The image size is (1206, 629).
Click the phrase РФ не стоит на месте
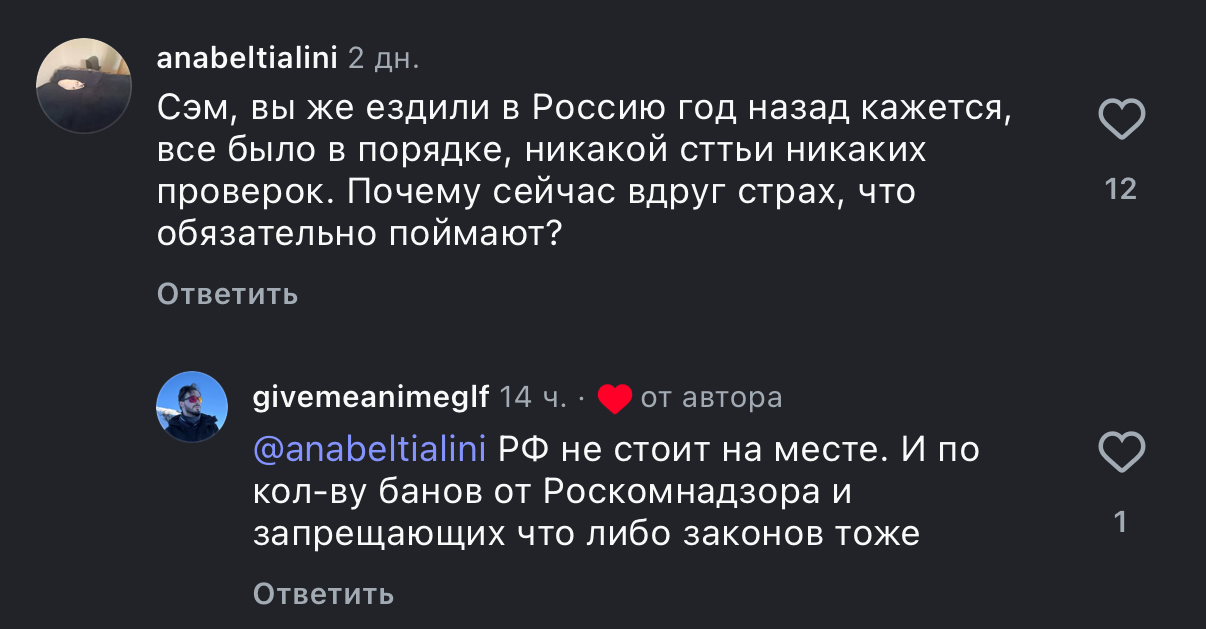692,450
